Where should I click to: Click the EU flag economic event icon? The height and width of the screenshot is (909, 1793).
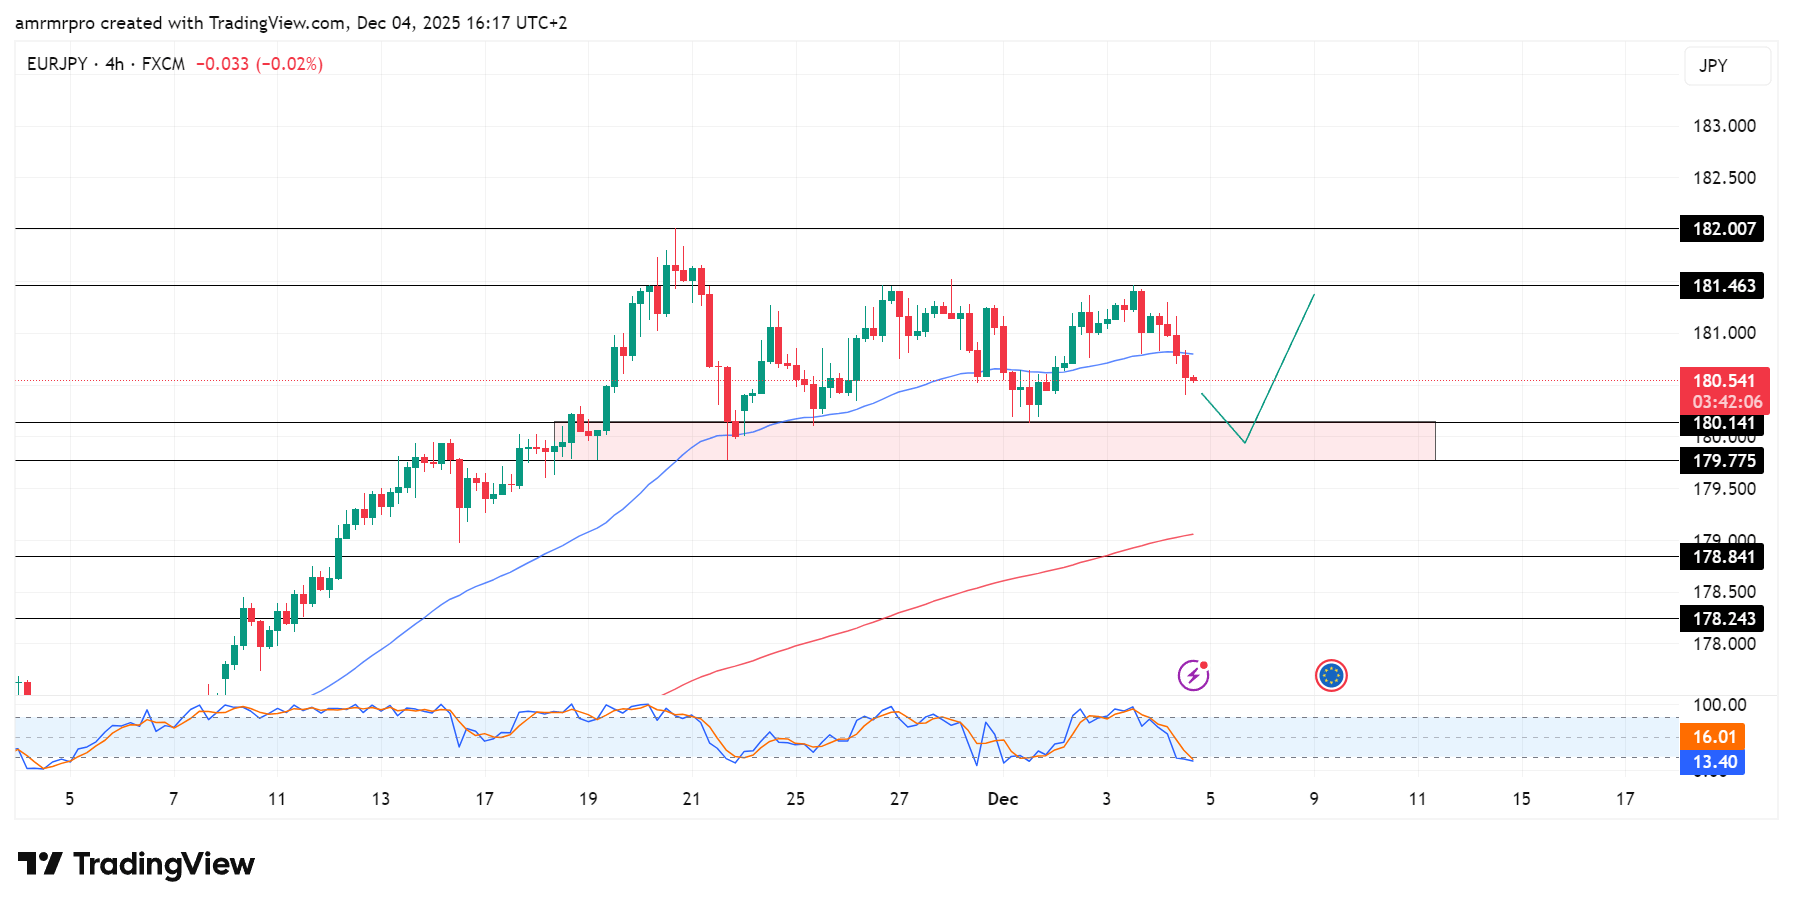[1331, 676]
